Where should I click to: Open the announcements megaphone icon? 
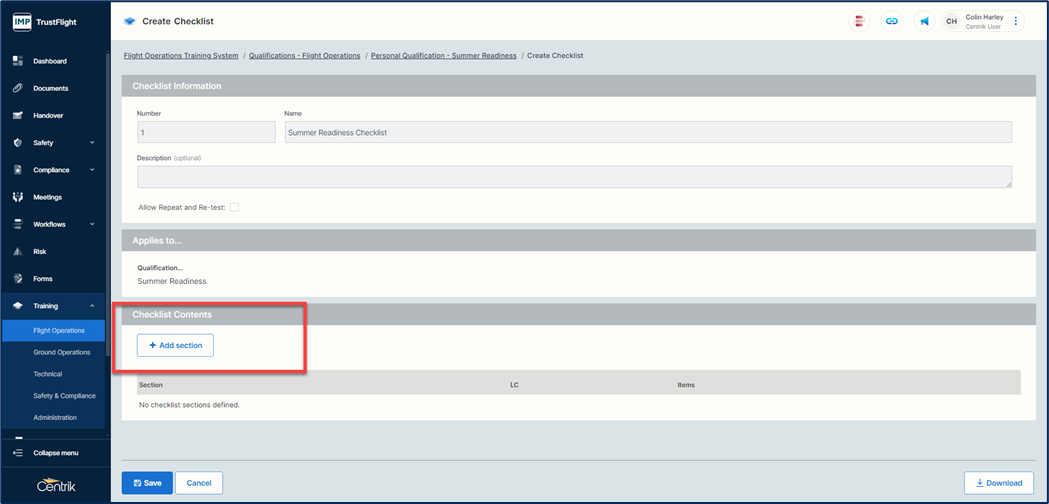pyautogui.click(x=924, y=21)
